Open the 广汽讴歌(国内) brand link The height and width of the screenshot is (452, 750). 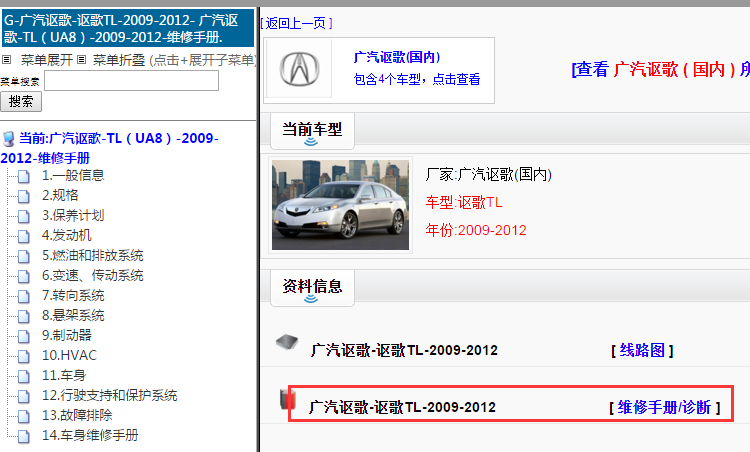(397, 57)
